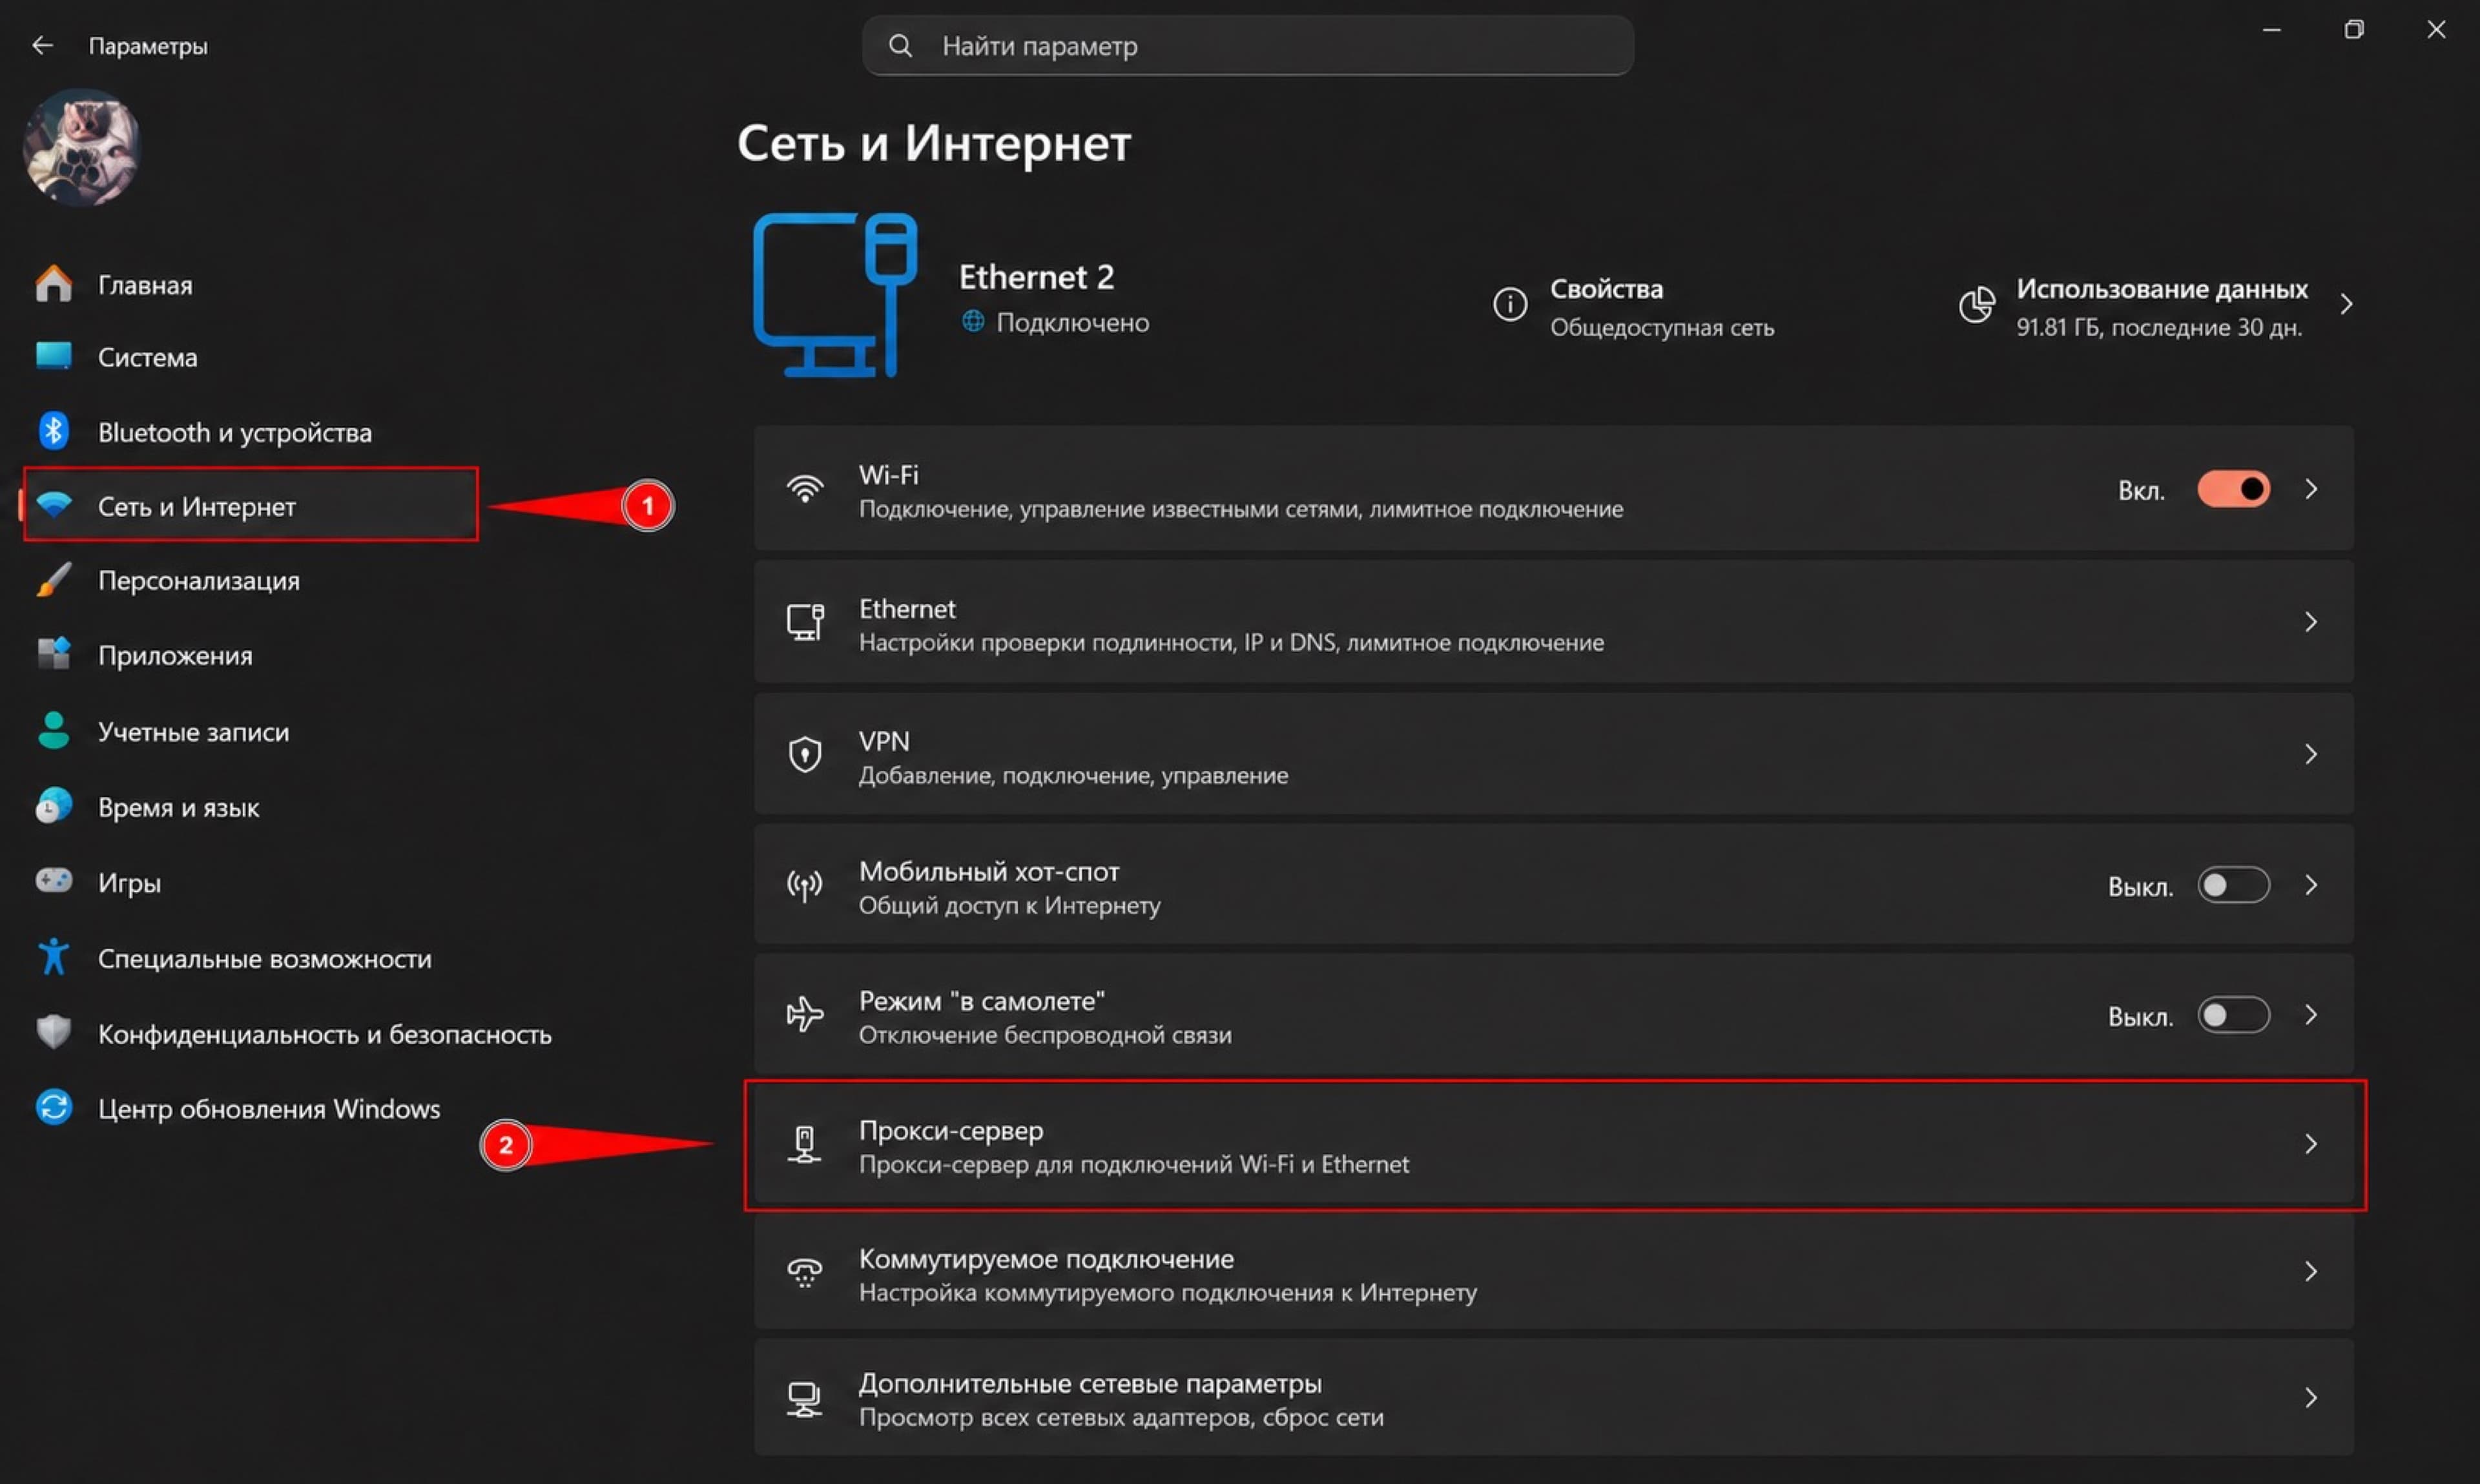Click the Коммутируемое подключение phone icon

click(x=805, y=1272)
